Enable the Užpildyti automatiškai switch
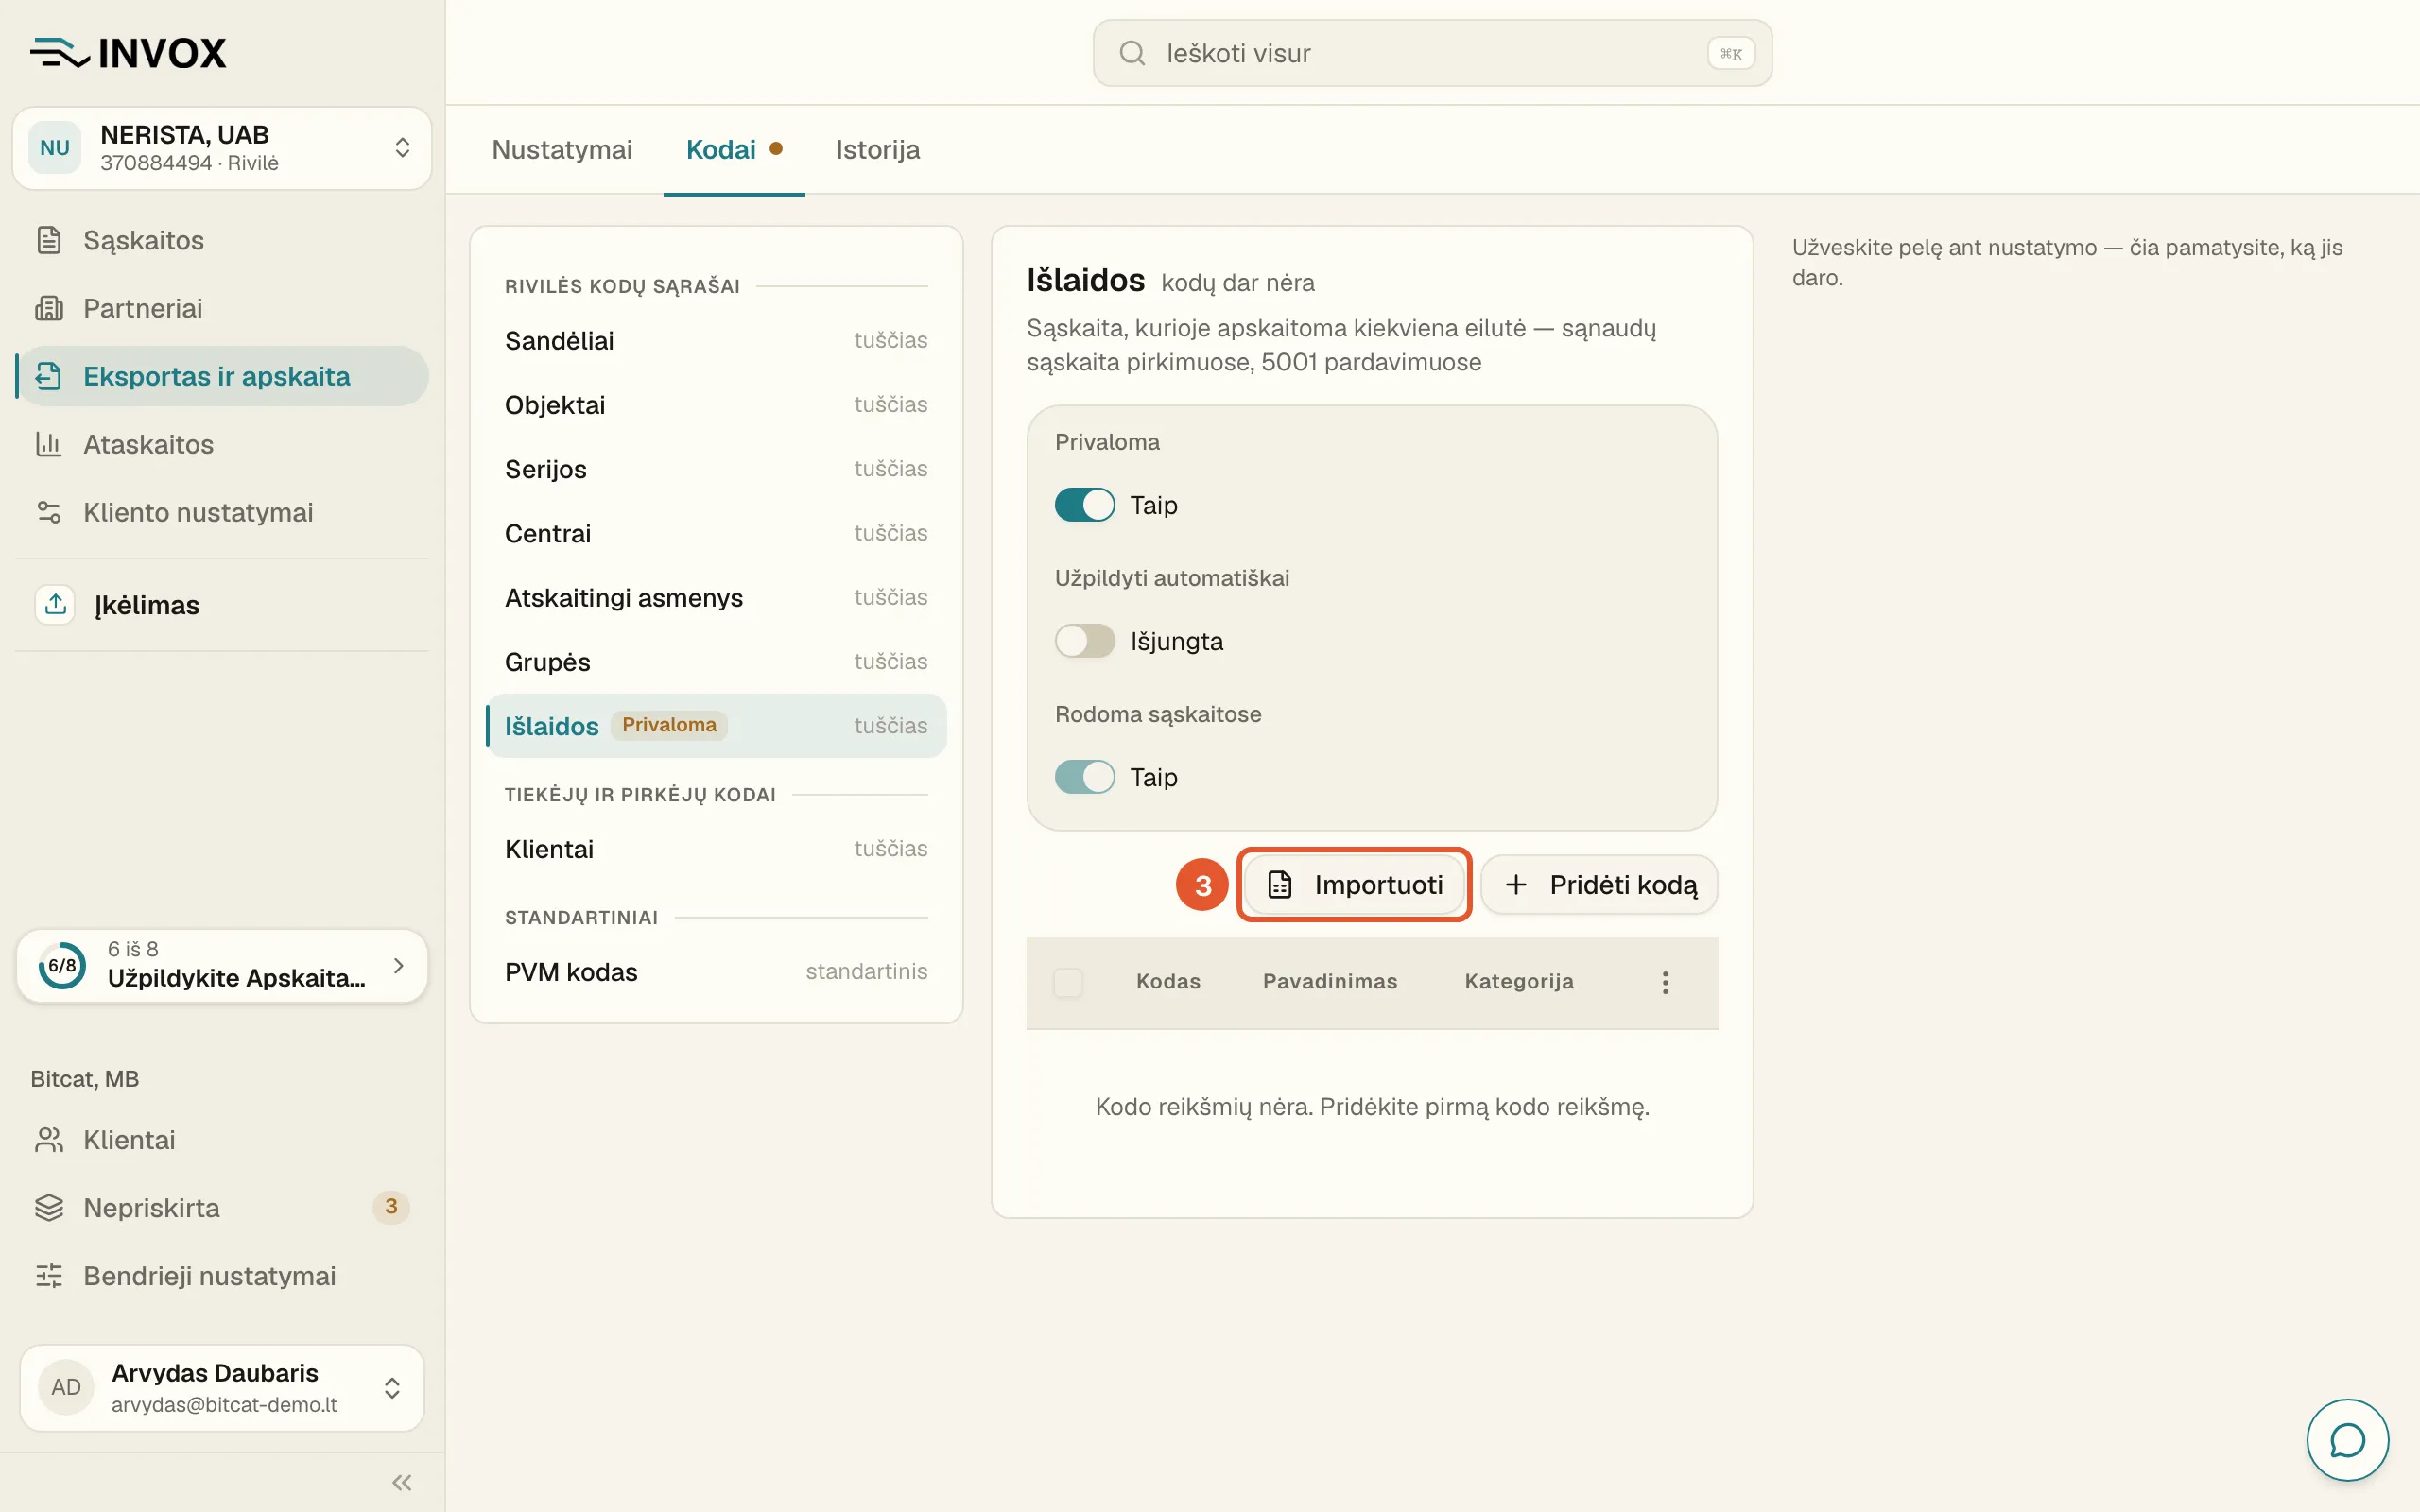 (1084, 641)
